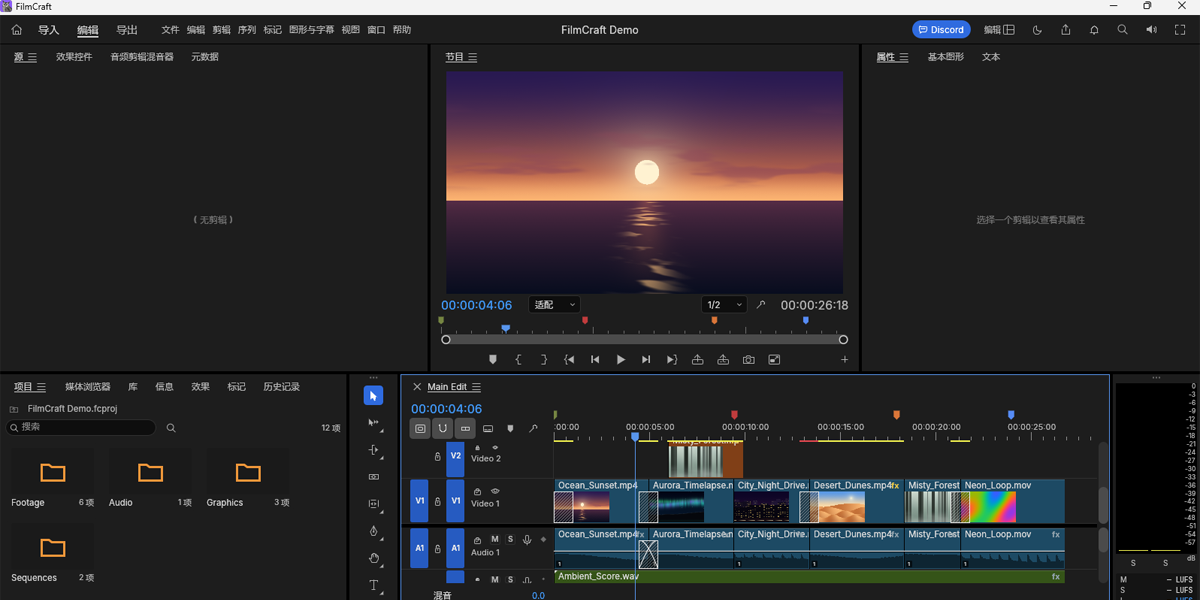Toggle lock on the Video 1 track

click(437, 501)
